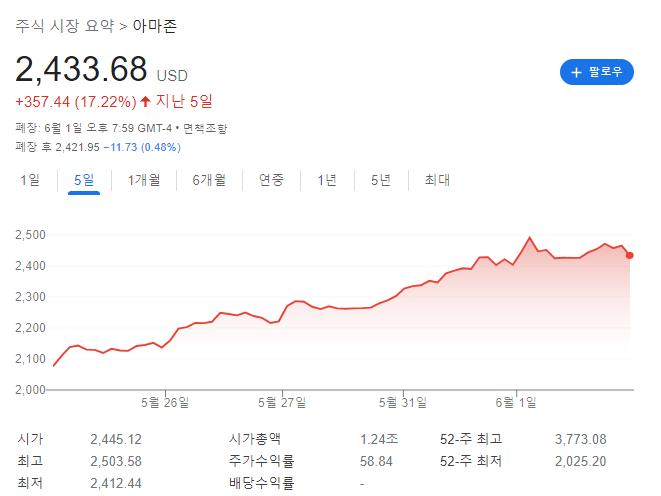Click the 최고 value 2,503.58
Viewport: 661px width, 496px height.
coord(116,461)
